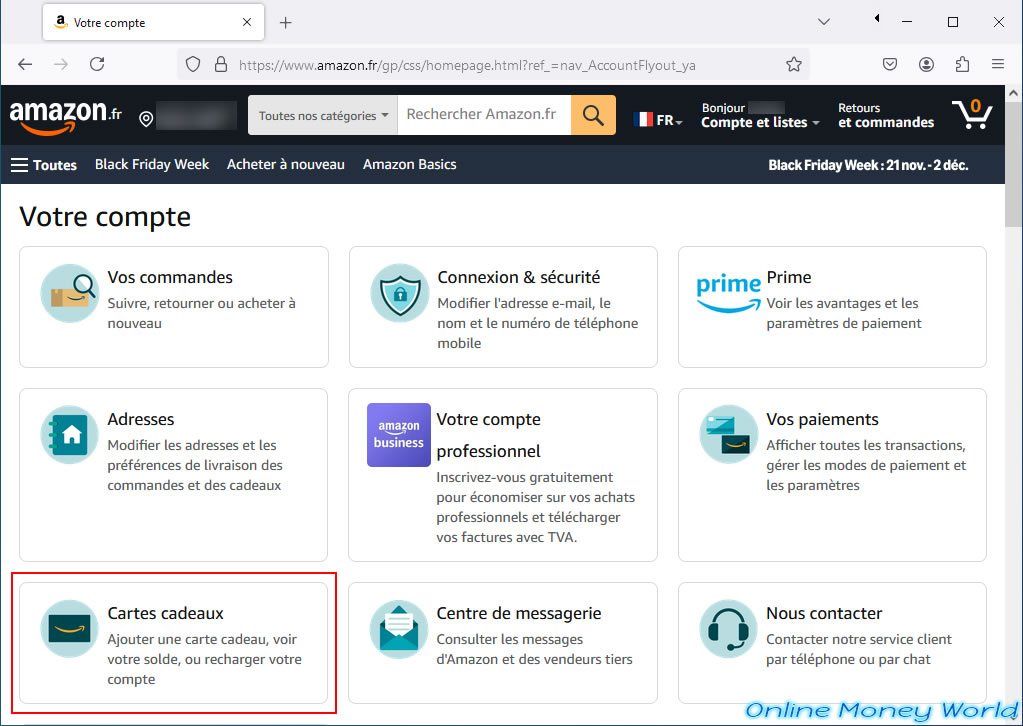Open Amazon Basics nav item
Viewport: 1023px width, 726px height.
(x=410, y=164)
